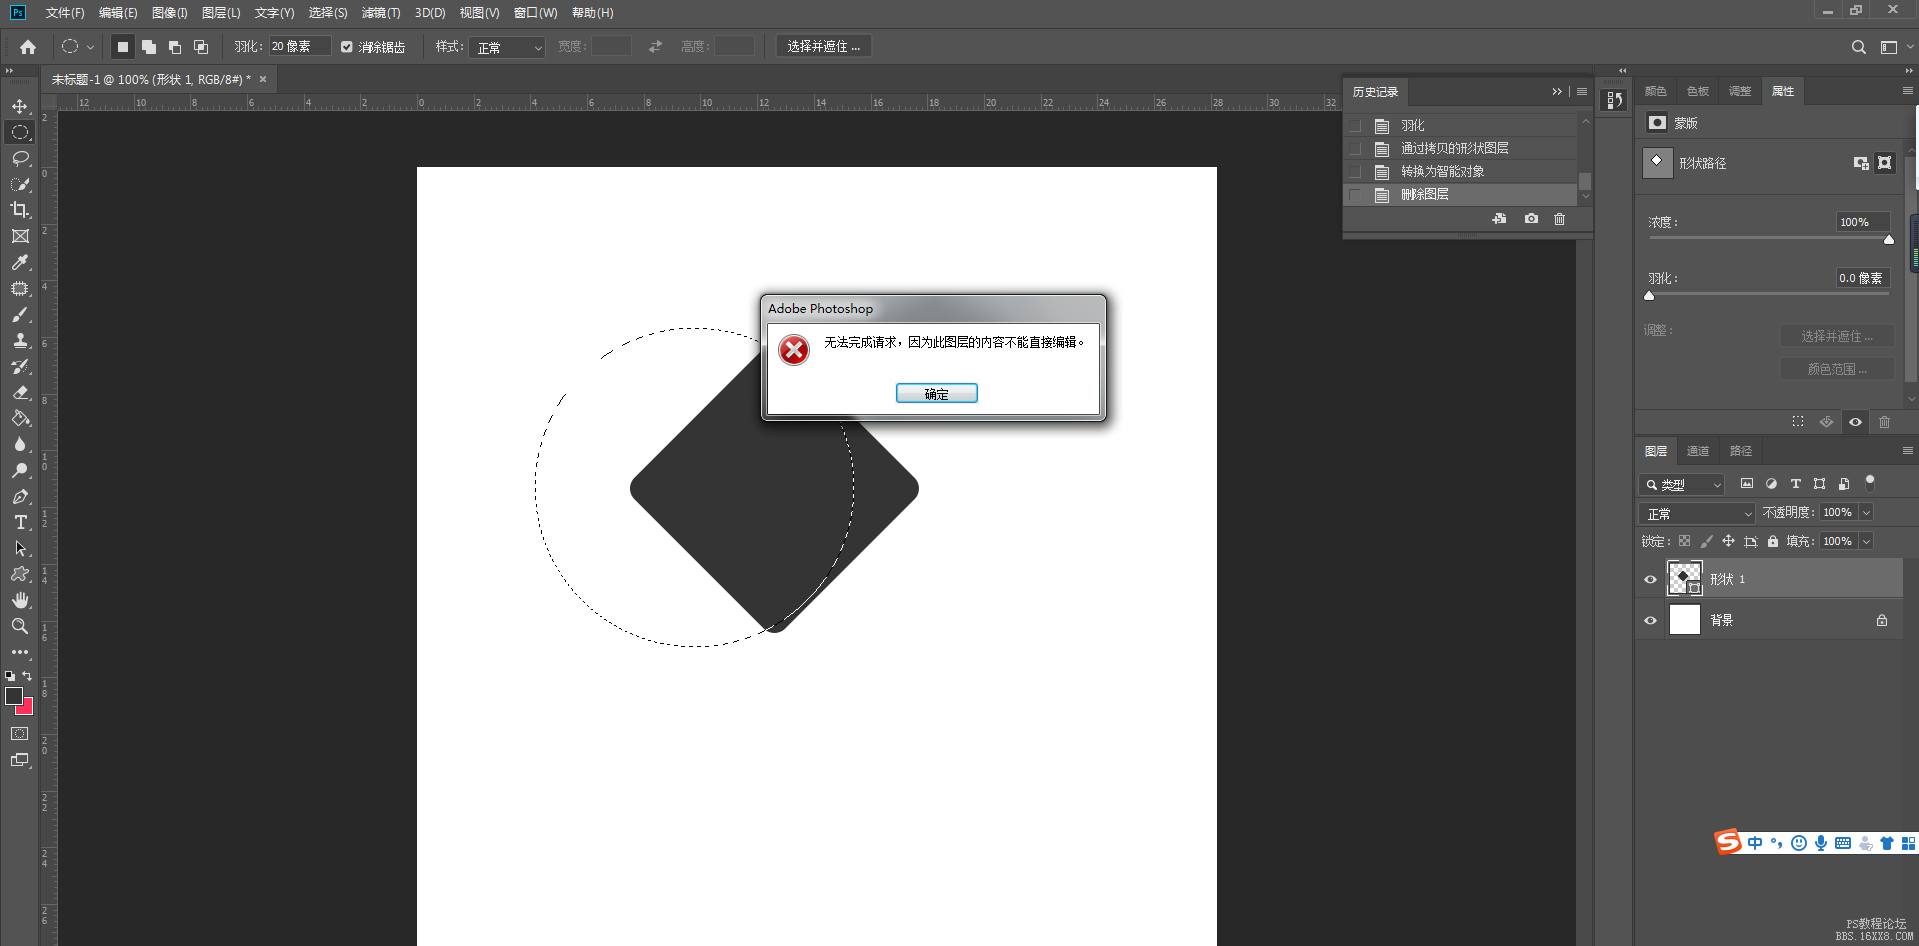The width and height of the screenshot is (1919, 946).
Task: Open the 滤镜(T) menu
Action: pyautogui.click(x=381, y=13)
